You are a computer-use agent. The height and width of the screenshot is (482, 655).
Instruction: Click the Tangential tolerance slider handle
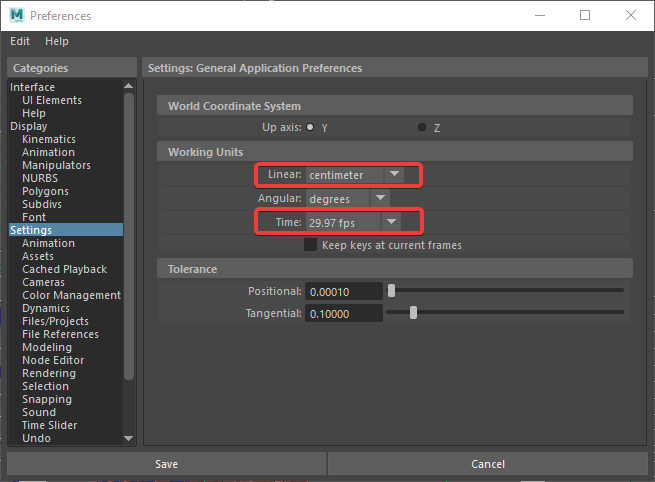(x=413, y=313)
